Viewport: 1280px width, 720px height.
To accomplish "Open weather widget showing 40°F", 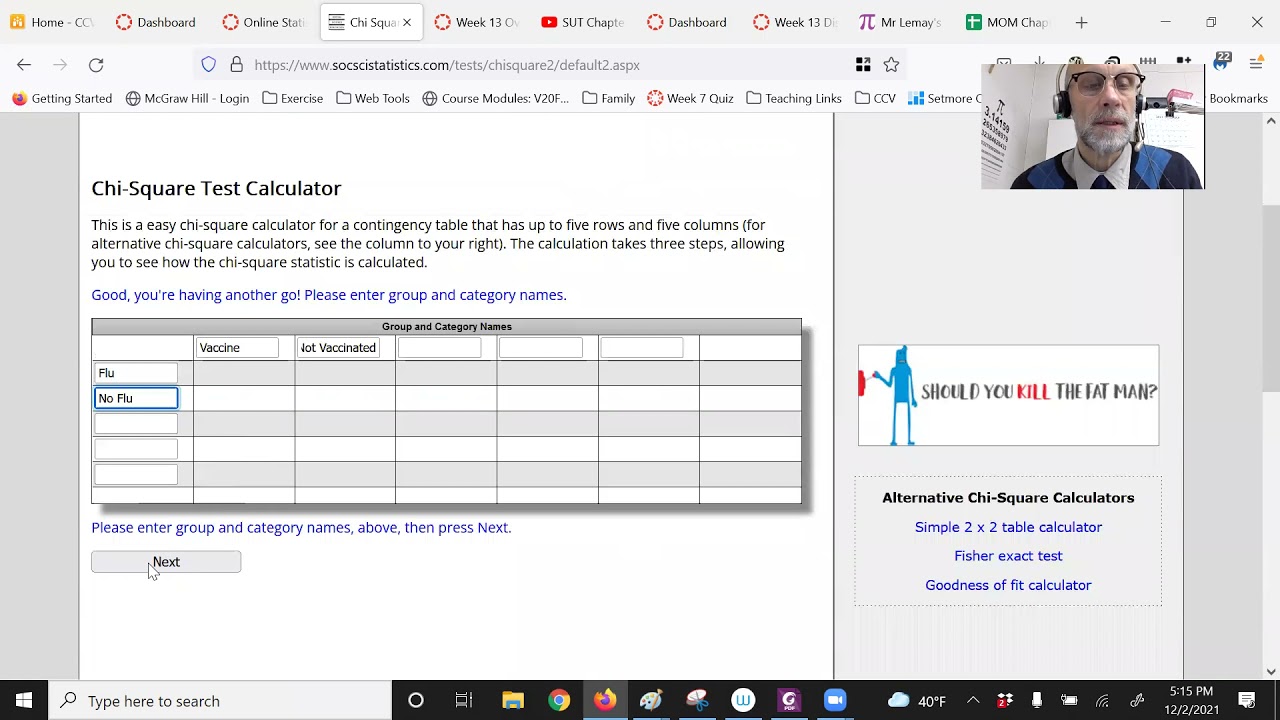I will (916, 701).
